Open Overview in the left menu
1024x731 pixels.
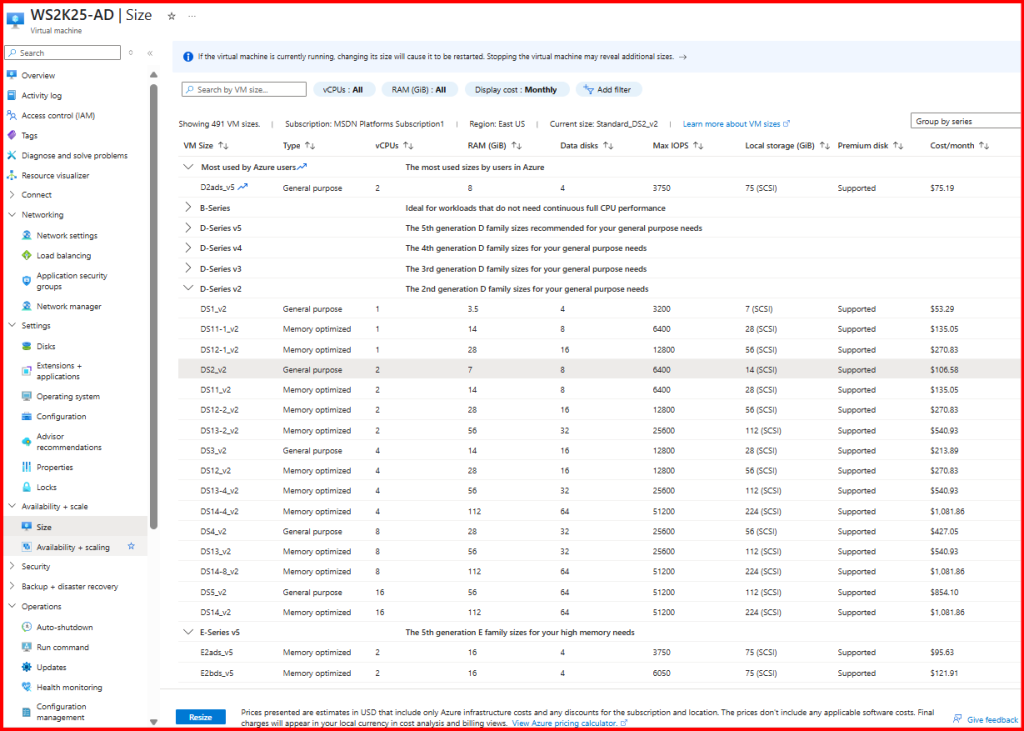click(x=38, y=75)
